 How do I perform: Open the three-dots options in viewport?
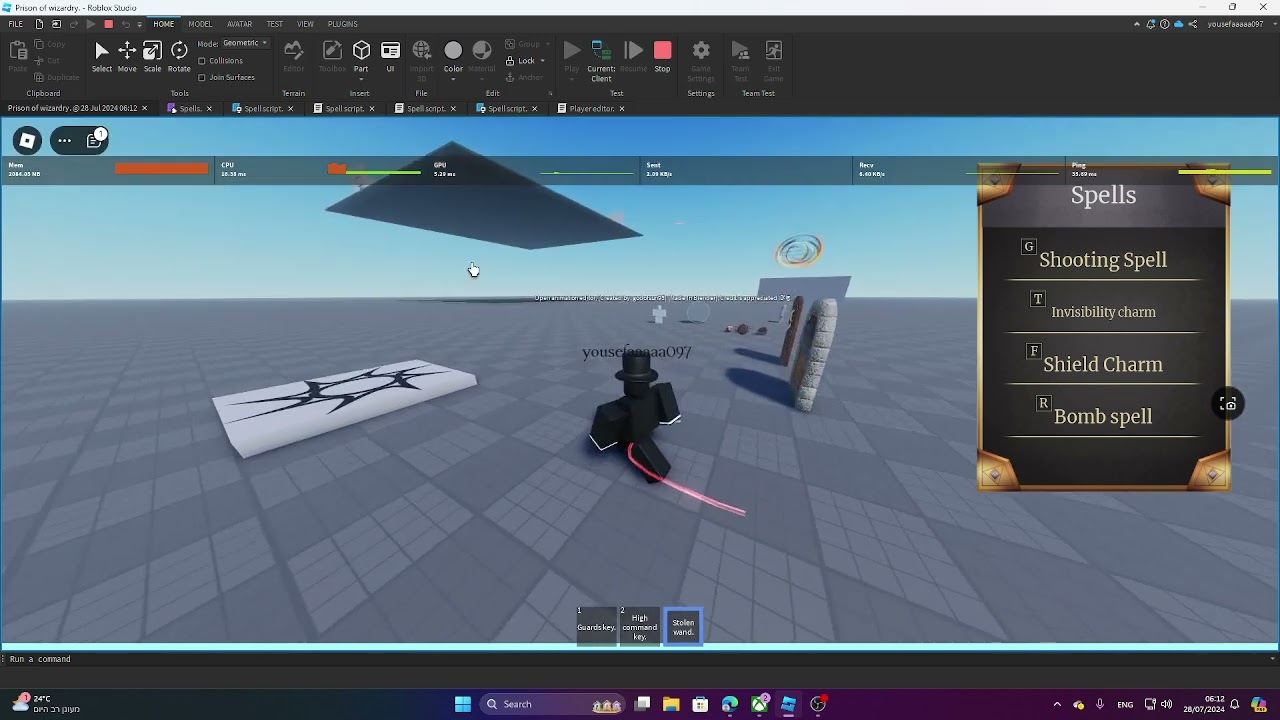64,141
